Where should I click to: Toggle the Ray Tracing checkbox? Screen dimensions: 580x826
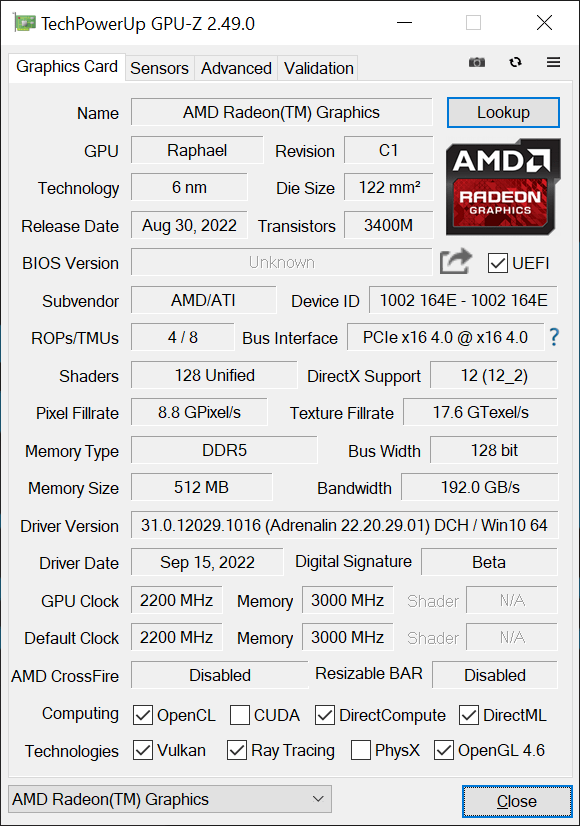[237, 750]
